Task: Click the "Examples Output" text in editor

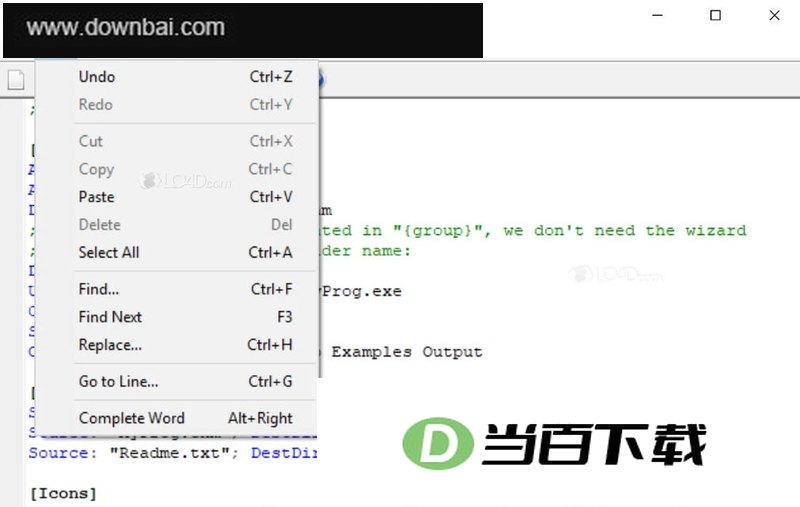Action: click(x=407, y=352)
